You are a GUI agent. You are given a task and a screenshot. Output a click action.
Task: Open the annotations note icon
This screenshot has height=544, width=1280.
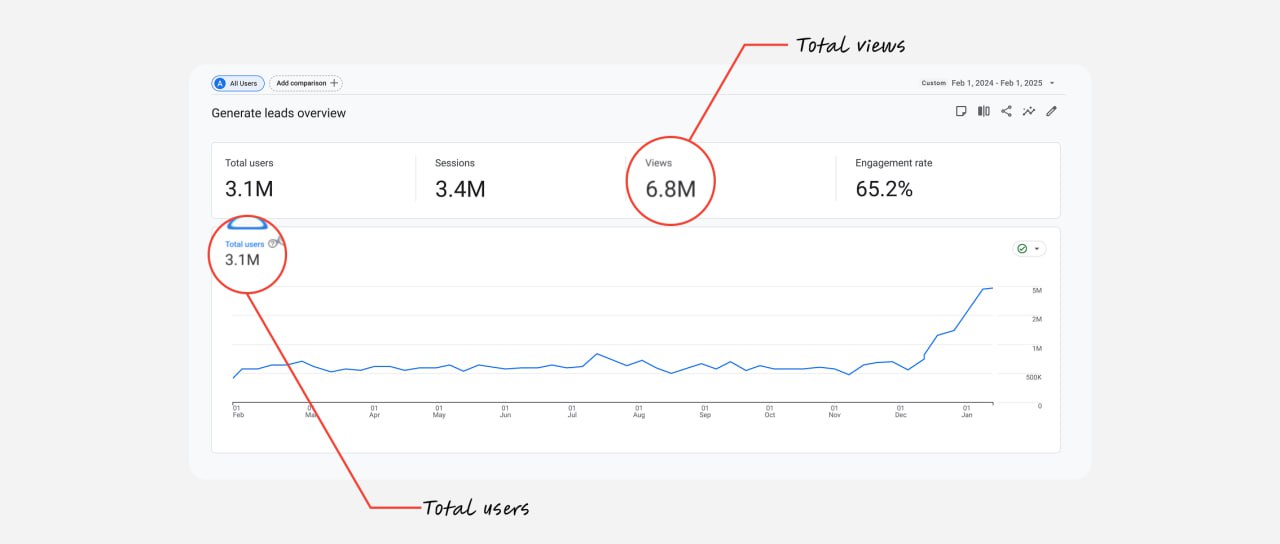pyautogui.click(x=961, y=111)
